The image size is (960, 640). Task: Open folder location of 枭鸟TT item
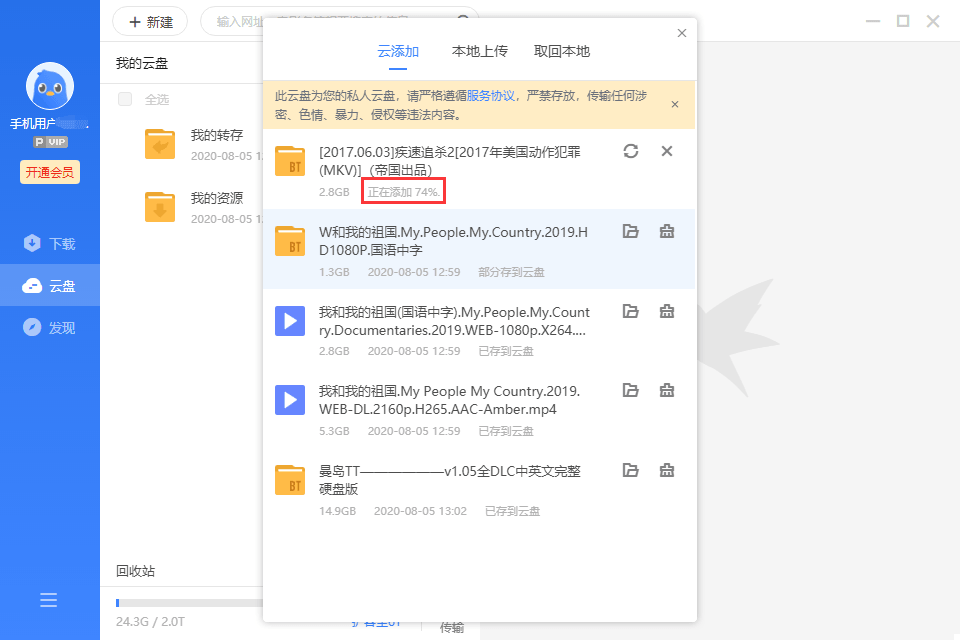coord(630,470)
